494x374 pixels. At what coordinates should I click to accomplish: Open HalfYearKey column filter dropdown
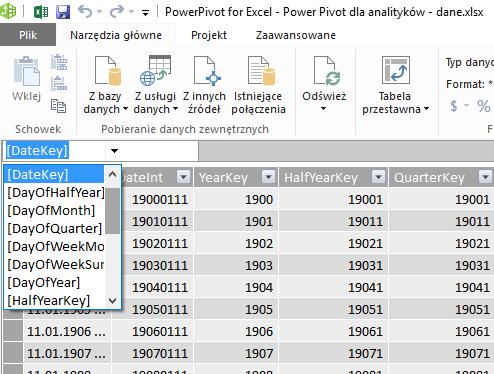[378, 177]
